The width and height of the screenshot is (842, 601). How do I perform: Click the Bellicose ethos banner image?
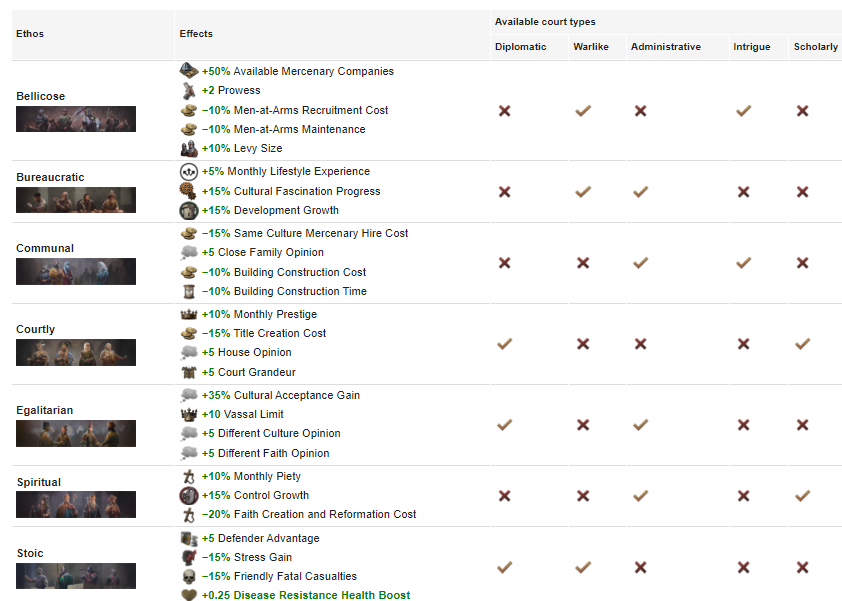pyautogui.click(x=76, y=119)
